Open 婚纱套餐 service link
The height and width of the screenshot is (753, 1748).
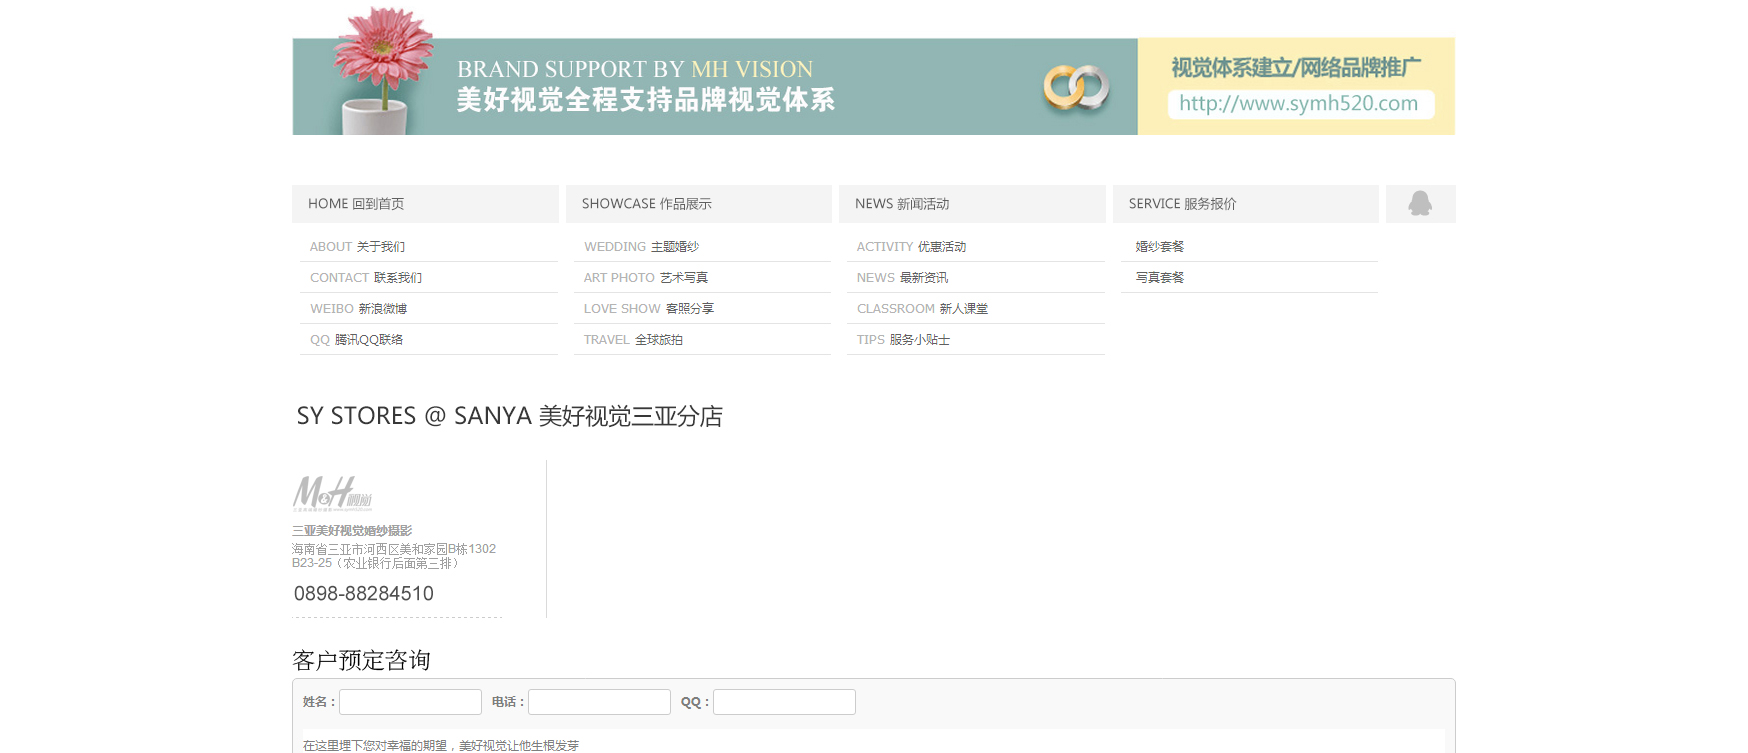(x=1159, y=247)
